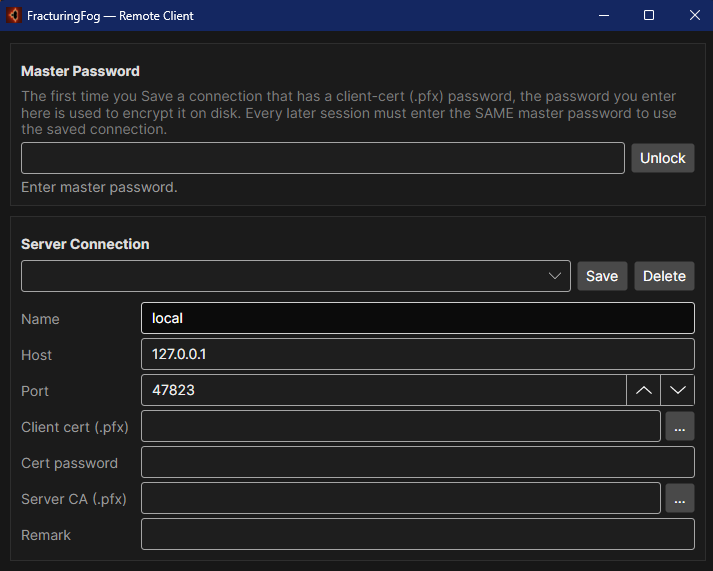This screenshot has width=713, height=571.
Task: Maximize the Remote Client window
Action: (x=649, y=15)
